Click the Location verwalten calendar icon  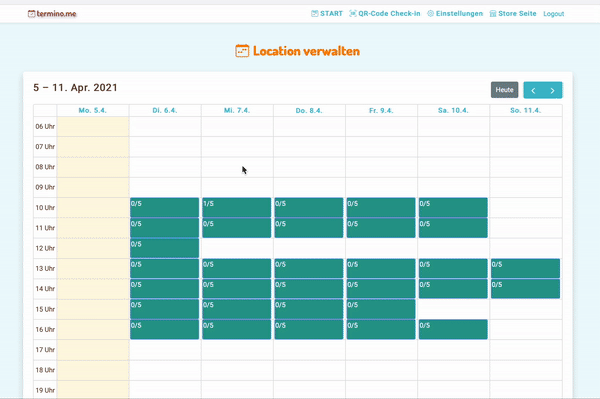point(242,51)
